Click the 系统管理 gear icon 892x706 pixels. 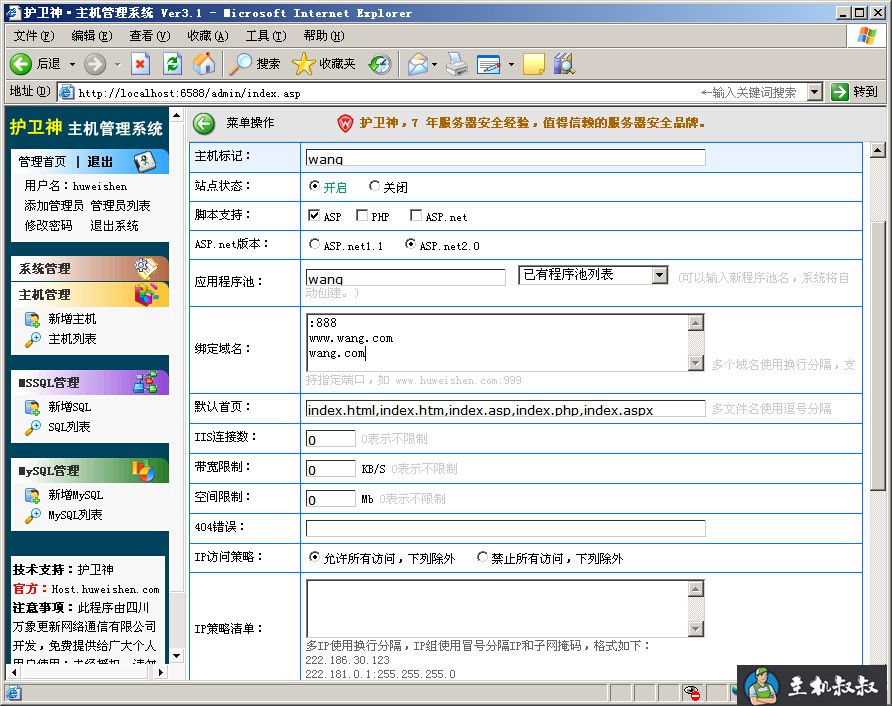point(145,267)
